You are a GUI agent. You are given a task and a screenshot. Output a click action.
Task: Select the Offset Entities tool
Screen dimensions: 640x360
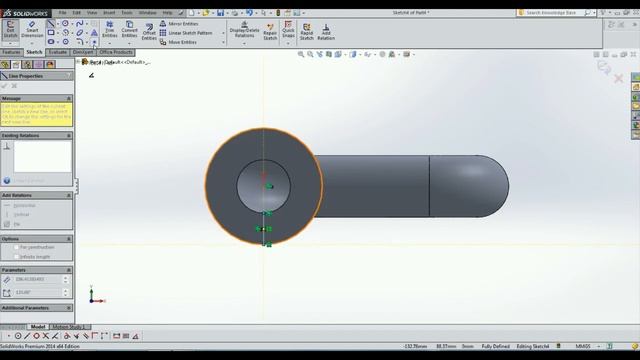149,32
